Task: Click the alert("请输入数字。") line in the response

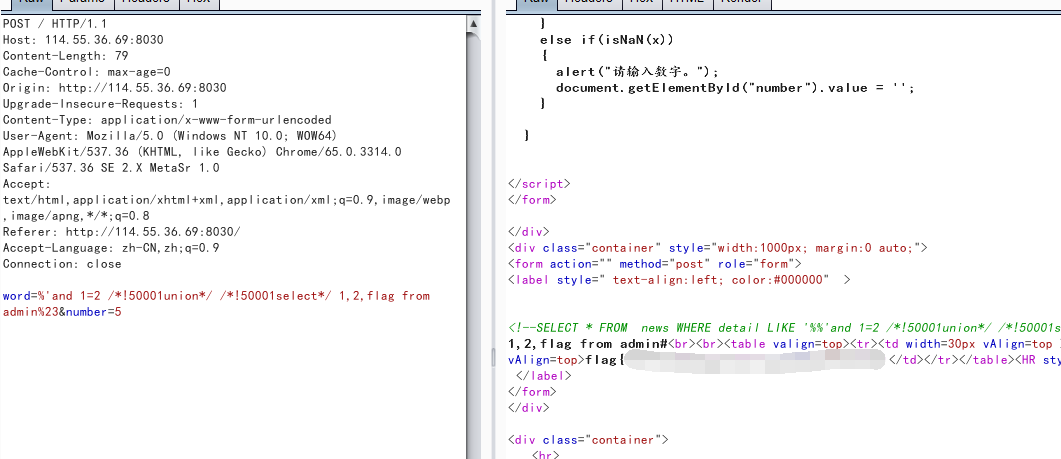Action: point(637,72)
